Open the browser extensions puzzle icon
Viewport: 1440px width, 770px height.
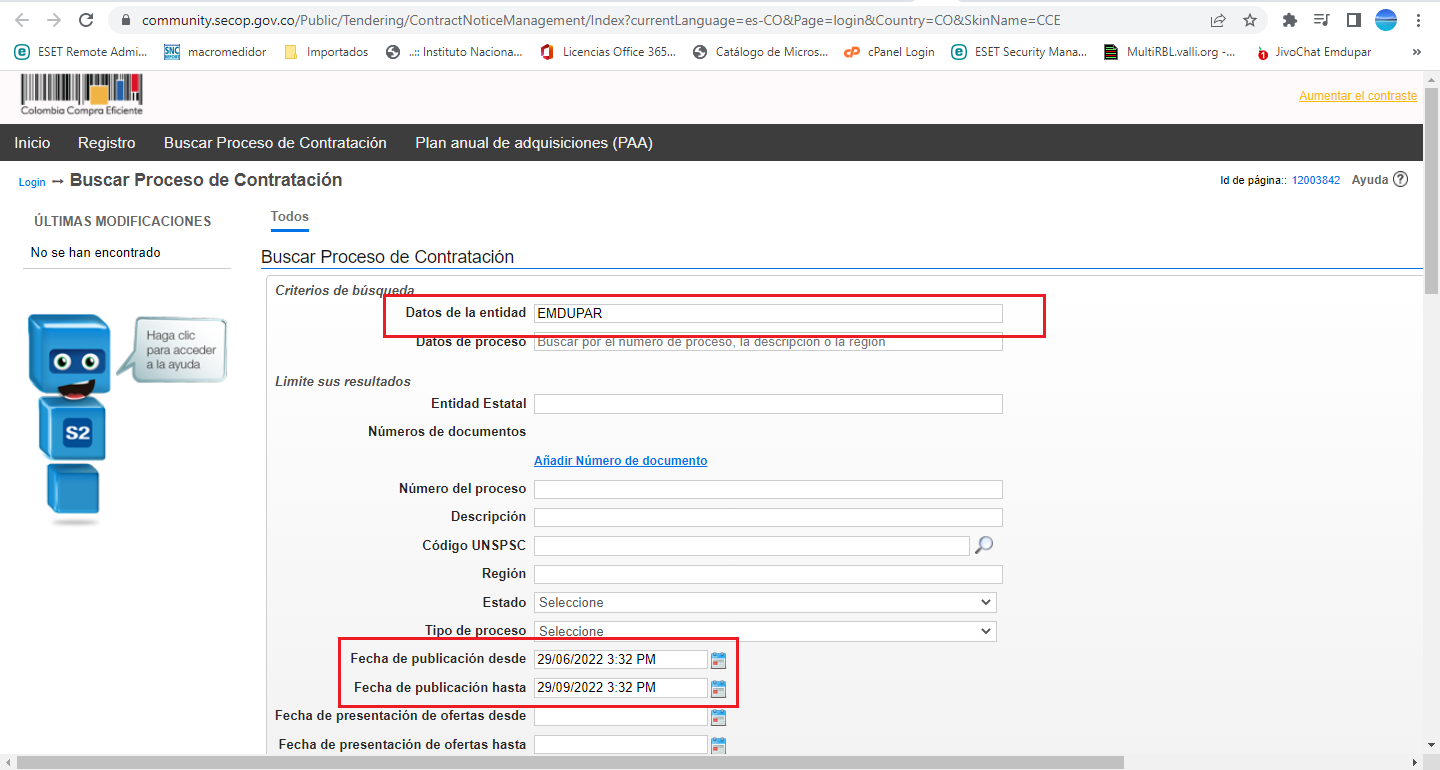[1290, 20]
